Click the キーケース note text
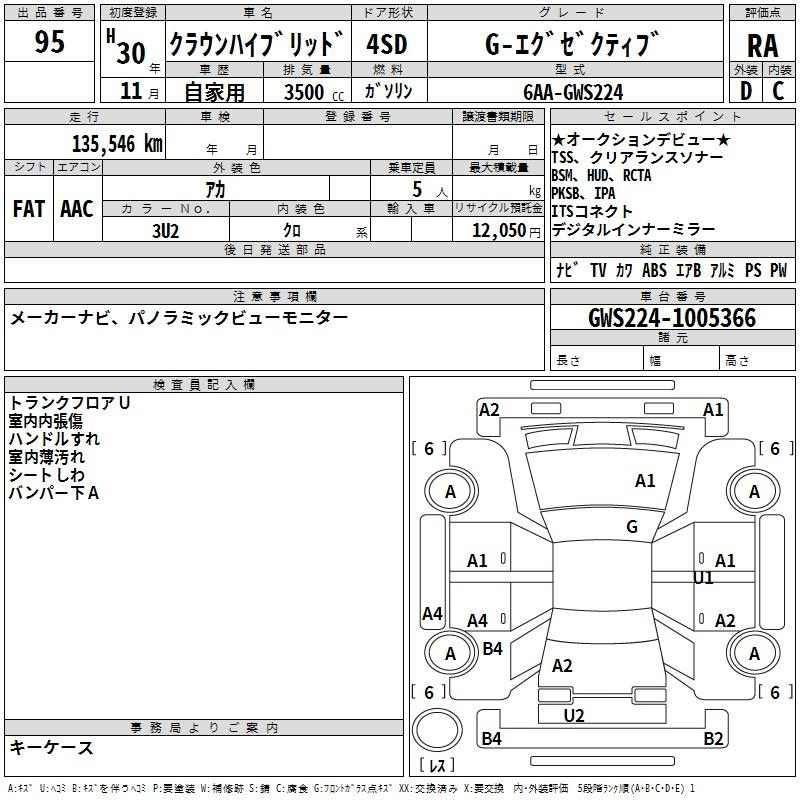 click(x=52, y=747)
